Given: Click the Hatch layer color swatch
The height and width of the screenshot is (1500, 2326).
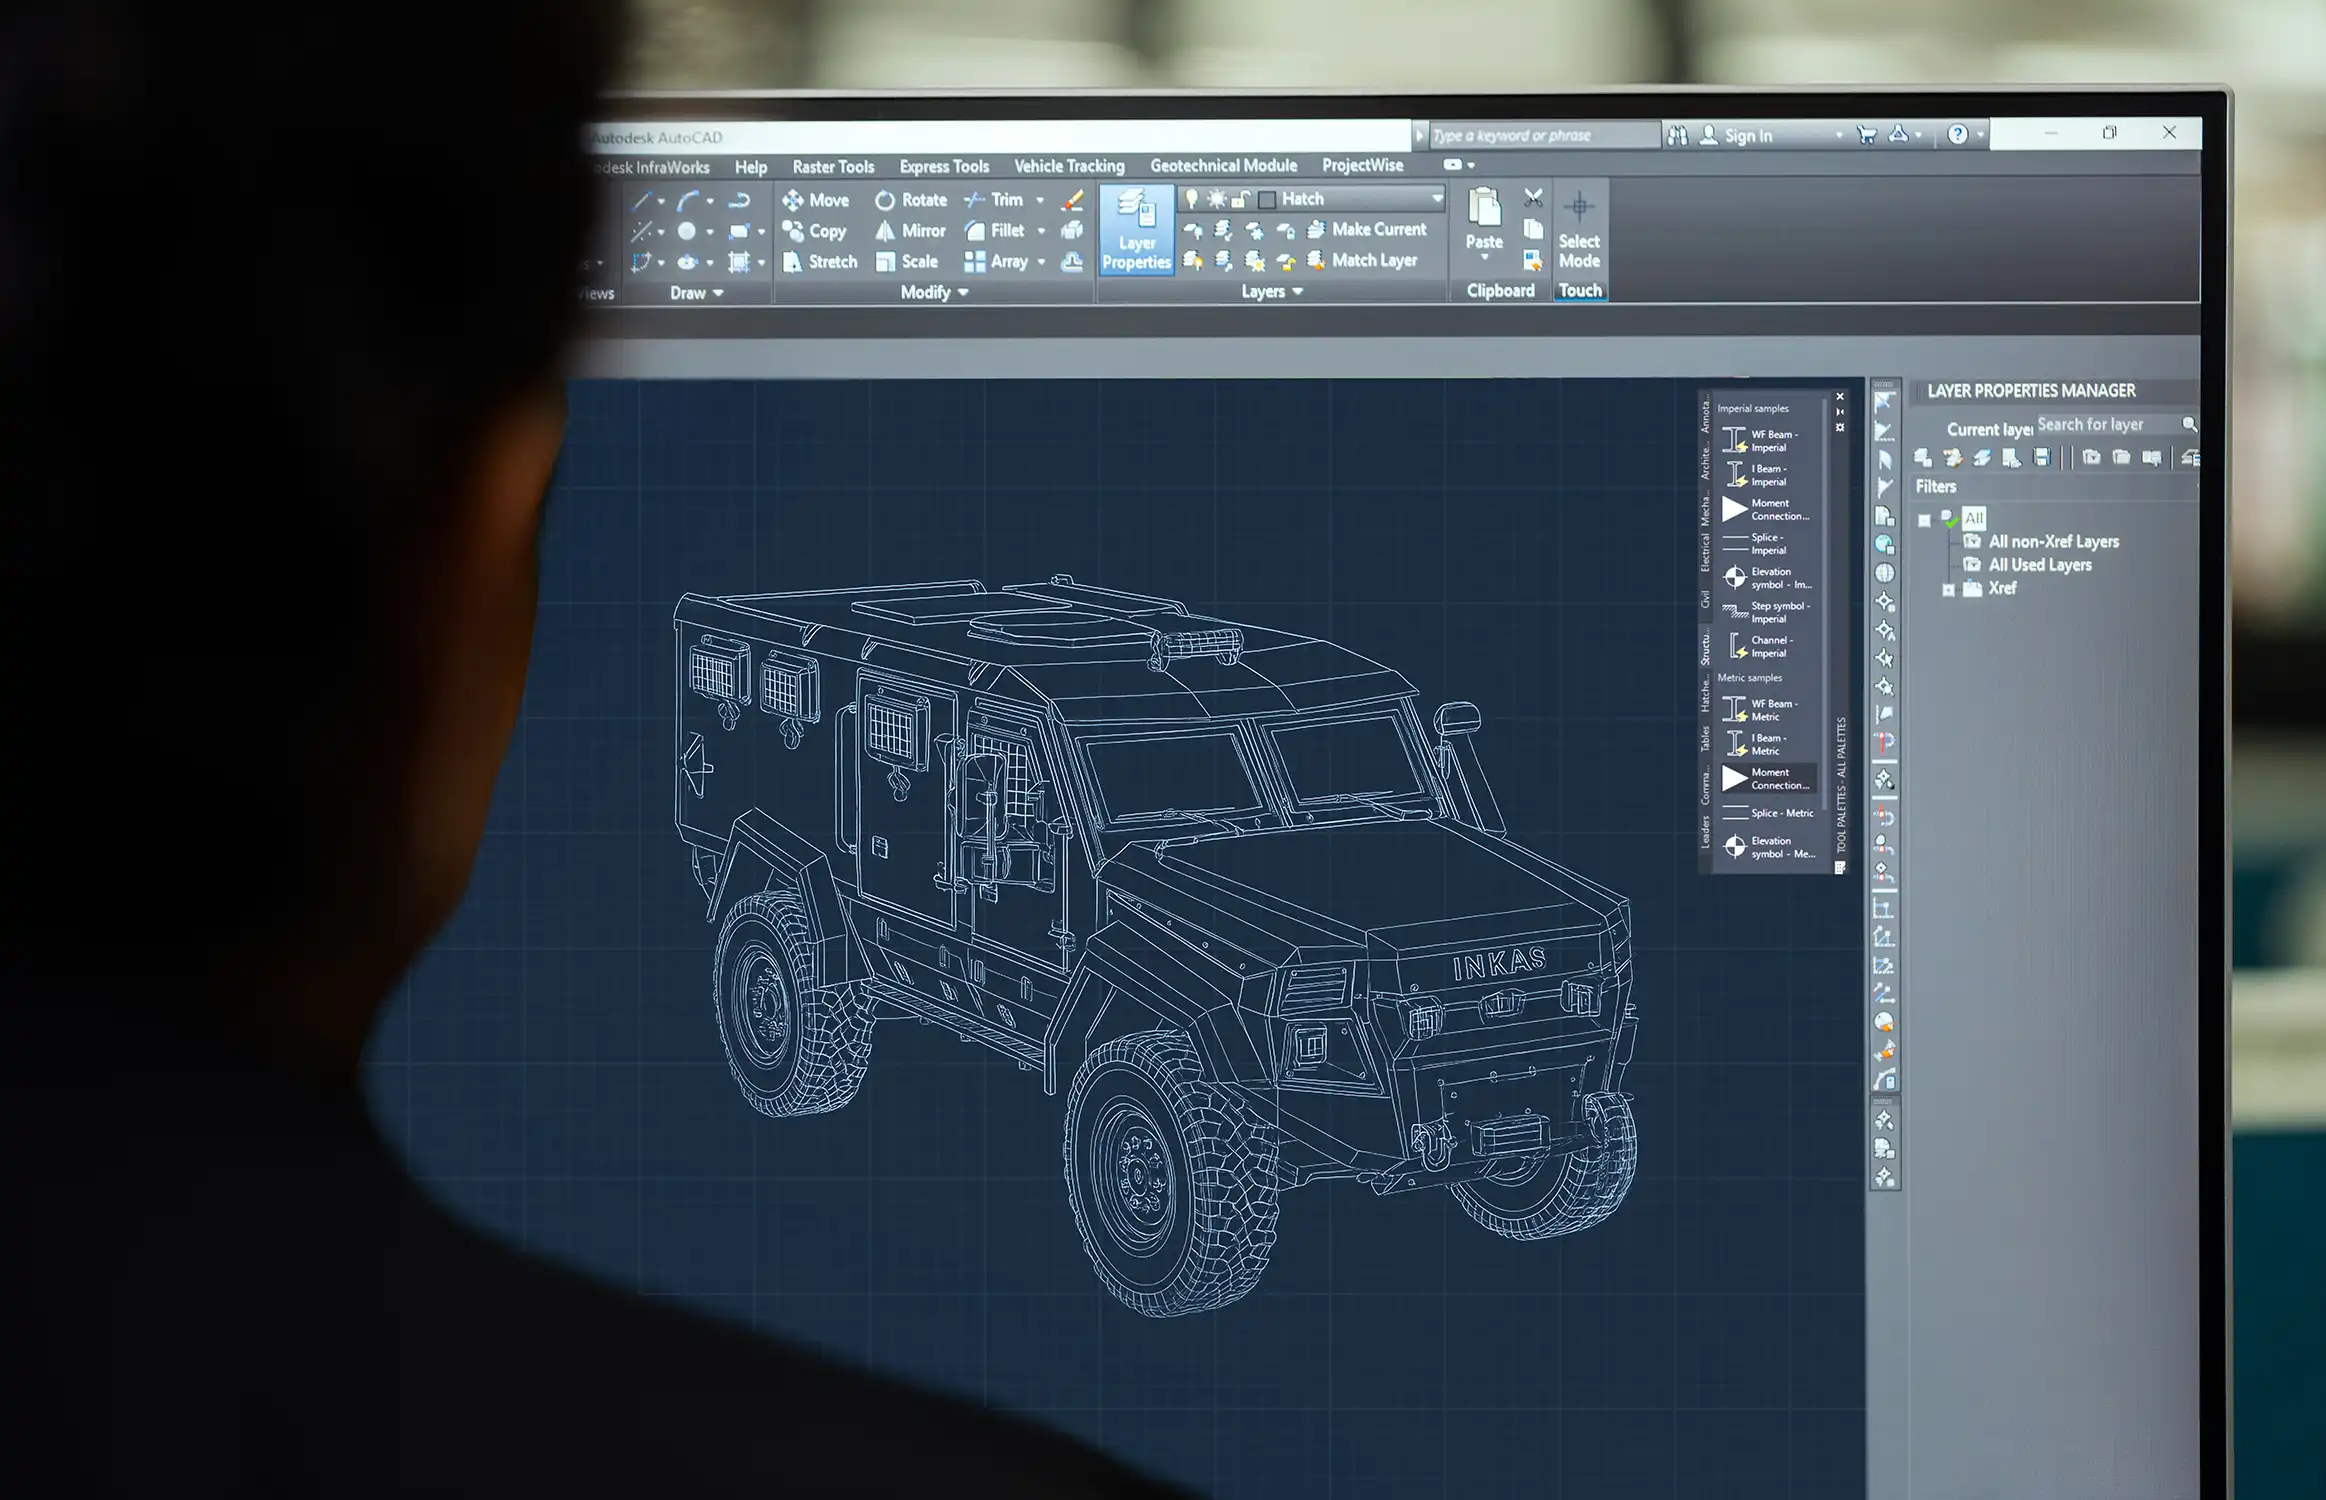Looking at the screenshot, I should 1267,199.
